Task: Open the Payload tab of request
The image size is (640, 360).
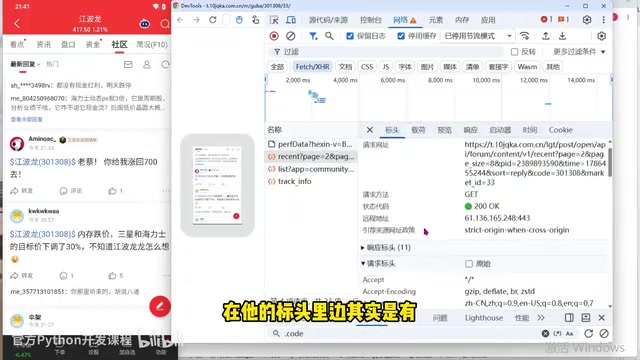Action: pyautogui.click(x=418, y=130)
